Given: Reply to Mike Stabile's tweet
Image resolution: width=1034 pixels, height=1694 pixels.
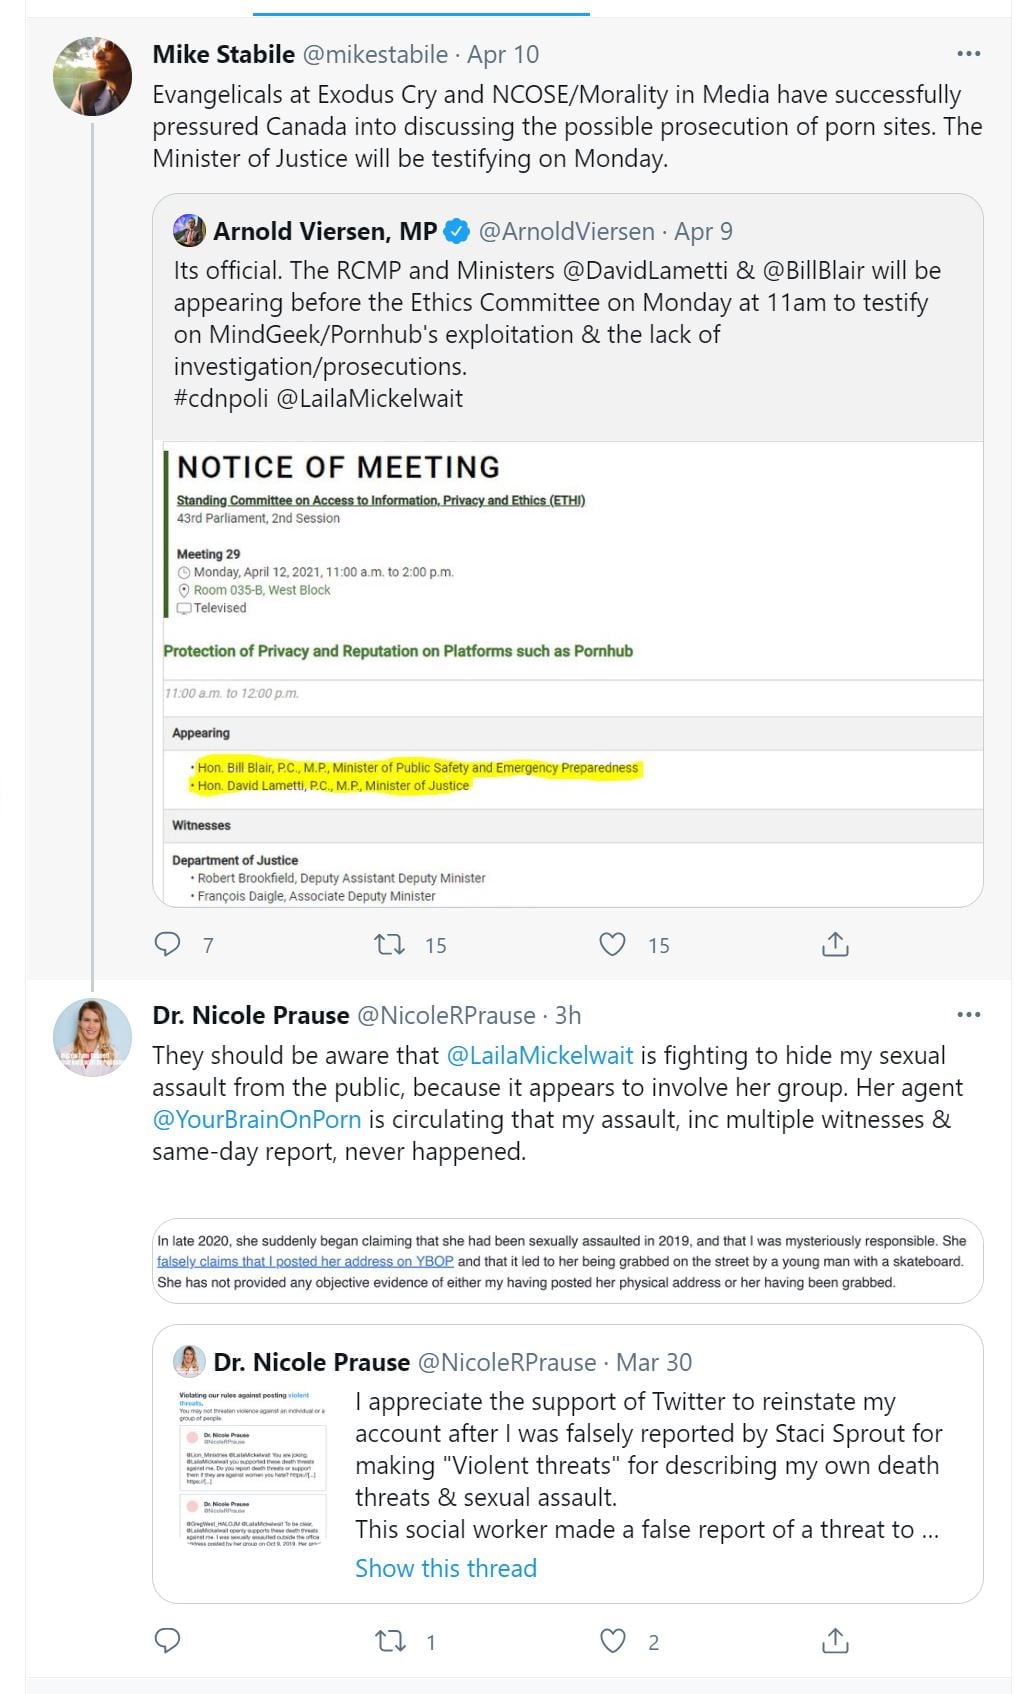Looking at the screenshot, I should coord(168,944).
